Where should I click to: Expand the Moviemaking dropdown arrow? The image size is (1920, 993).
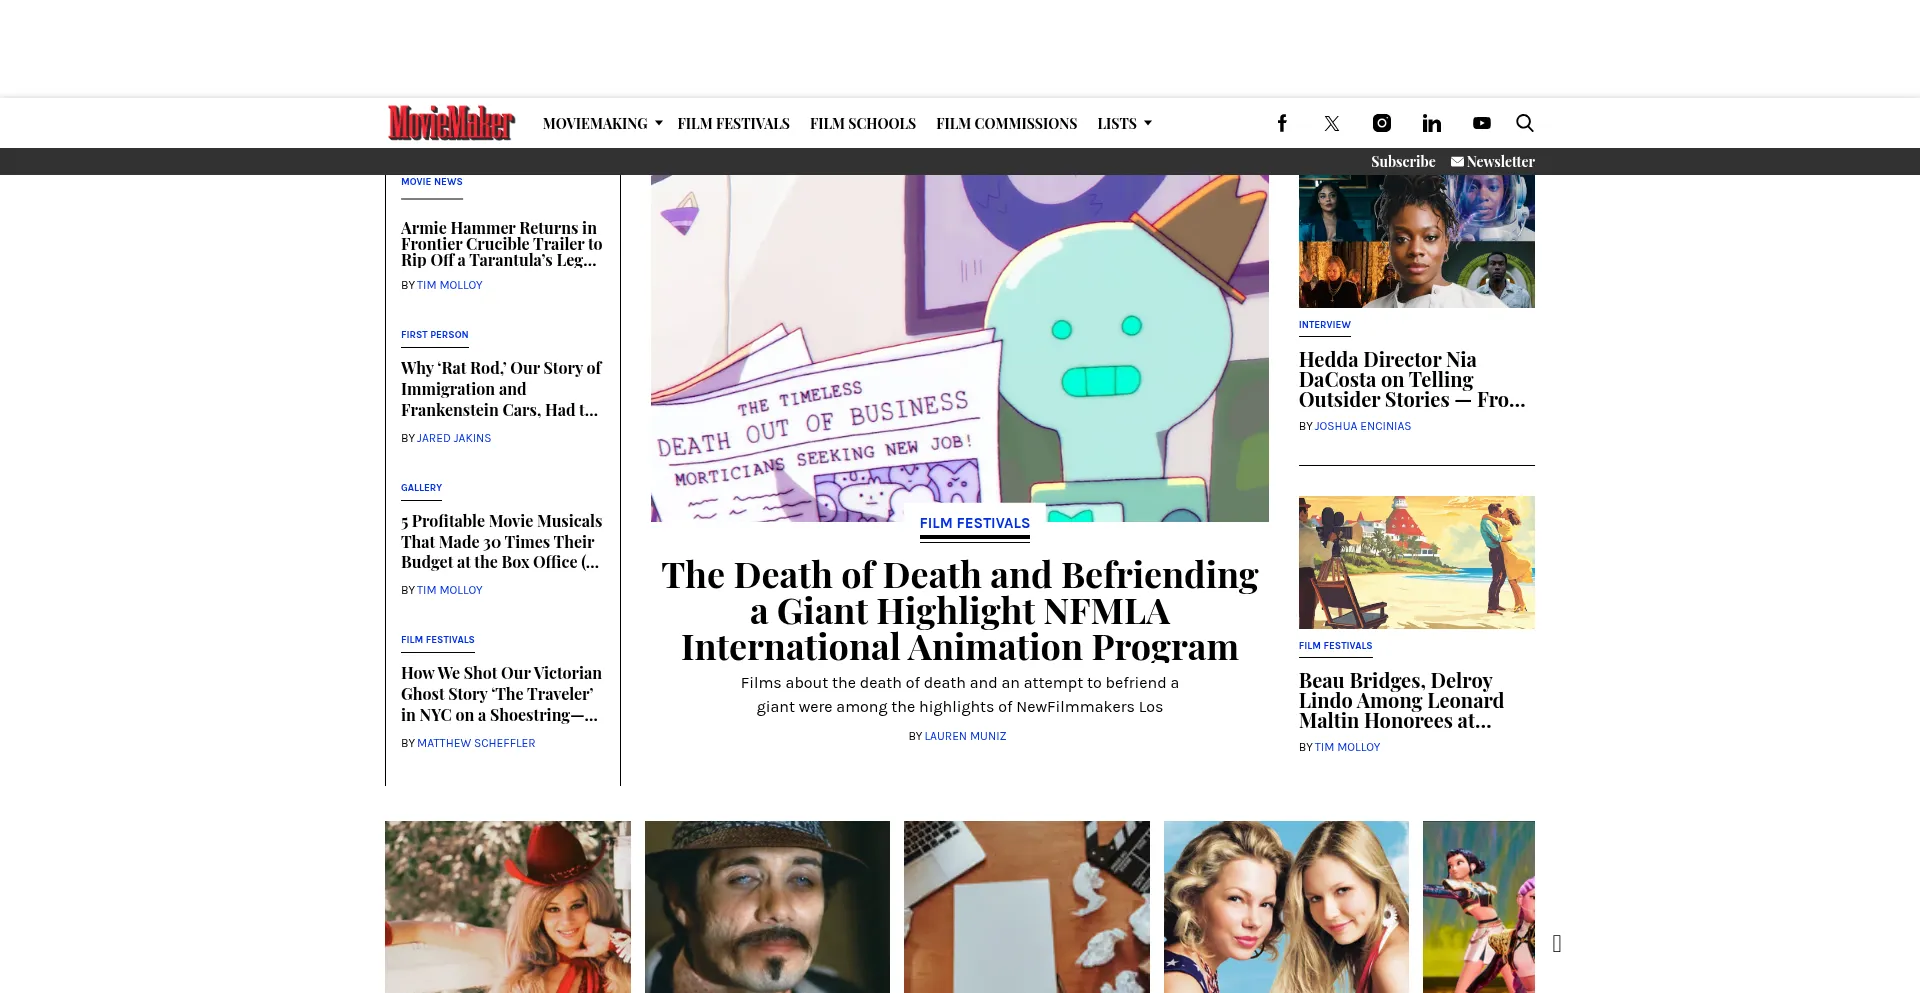point(659,123)
